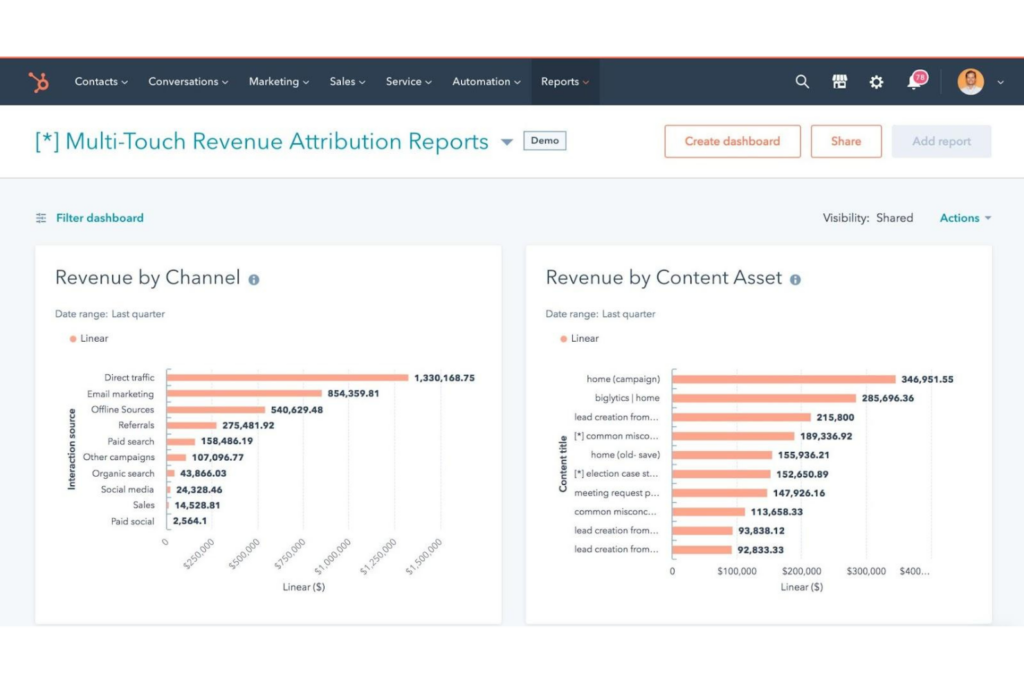
Task: Click the value 113,658.33
Action: pyautogui.click(x=776, y=512)
